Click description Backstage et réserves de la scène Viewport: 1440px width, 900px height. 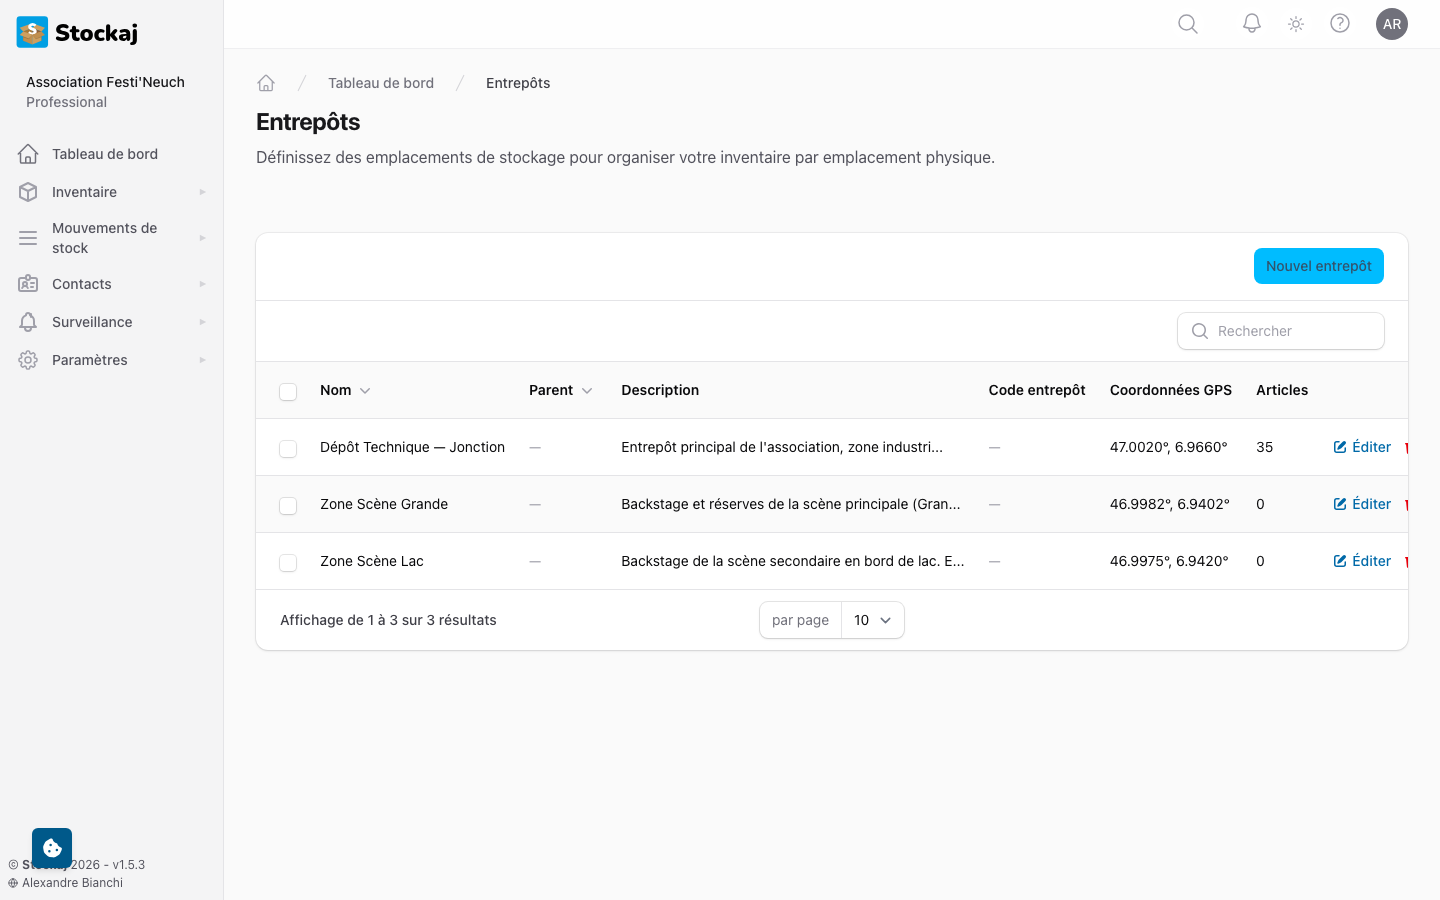point(791,504)
